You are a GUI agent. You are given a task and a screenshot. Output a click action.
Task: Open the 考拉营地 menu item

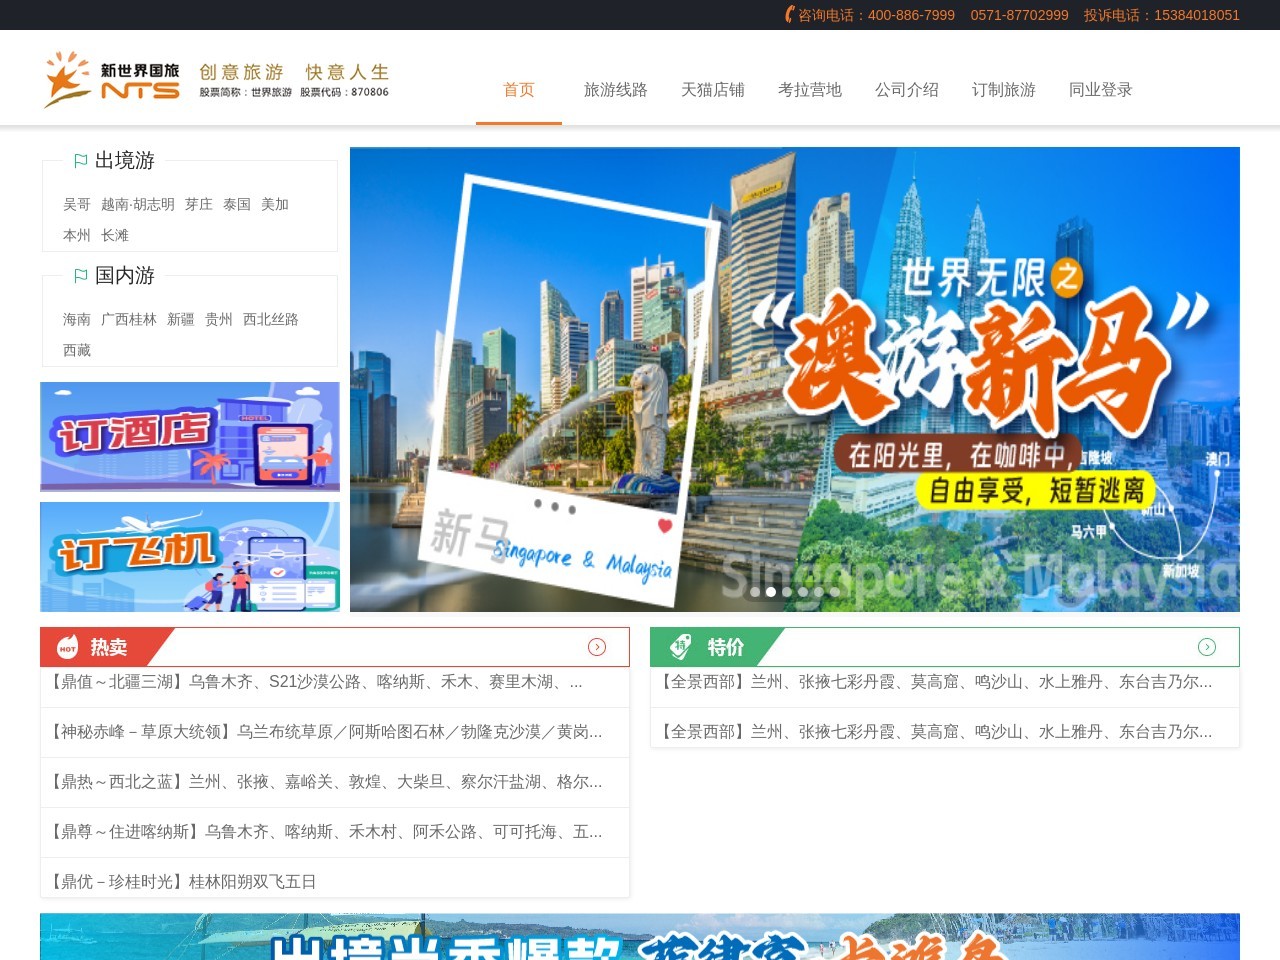[x=810, y=90]
